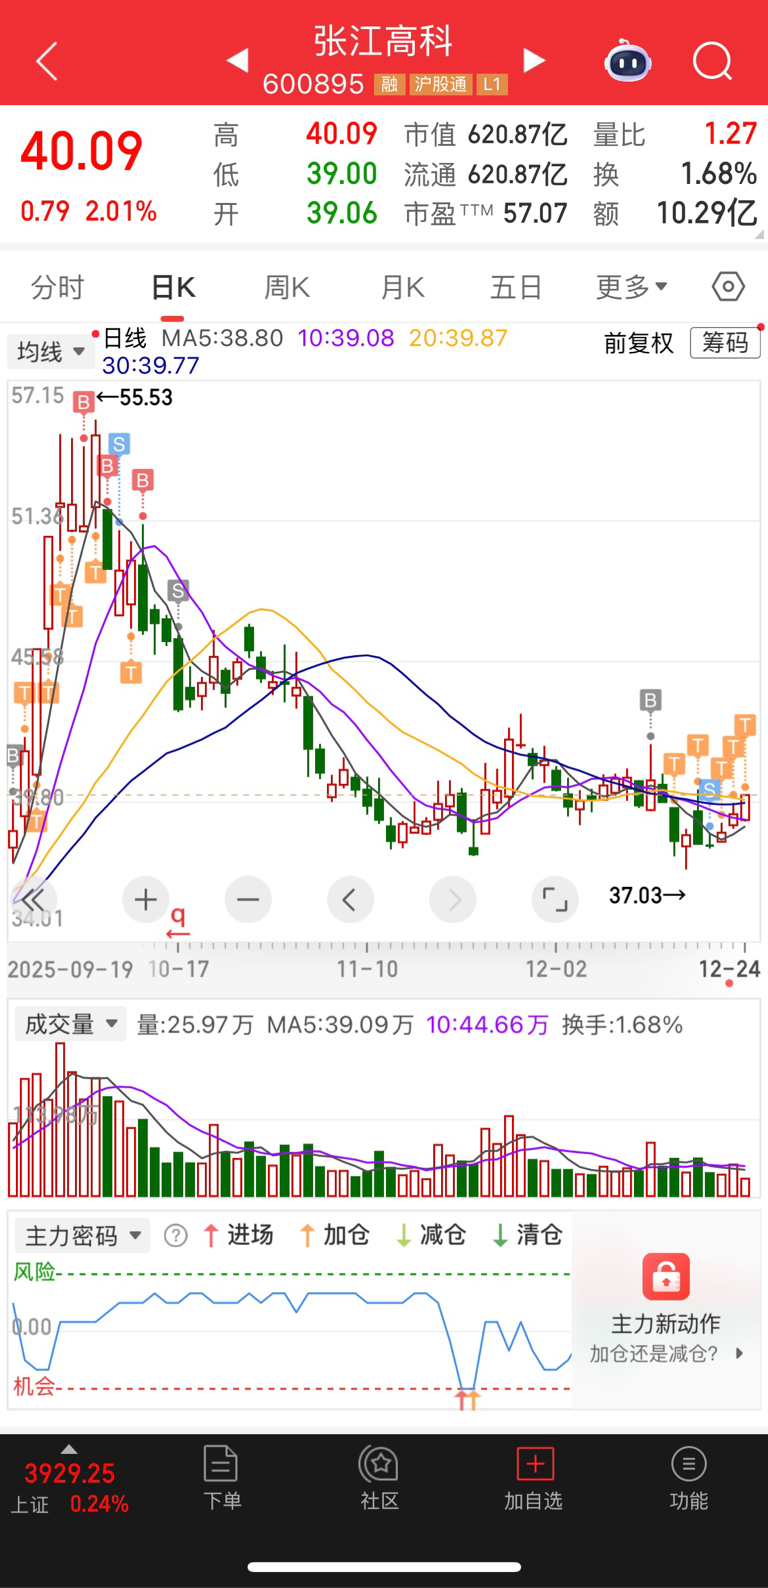This screenshot has width=768, height=1588.
Task: Switch to 五日 tab
Action: [x=516, y=288]
